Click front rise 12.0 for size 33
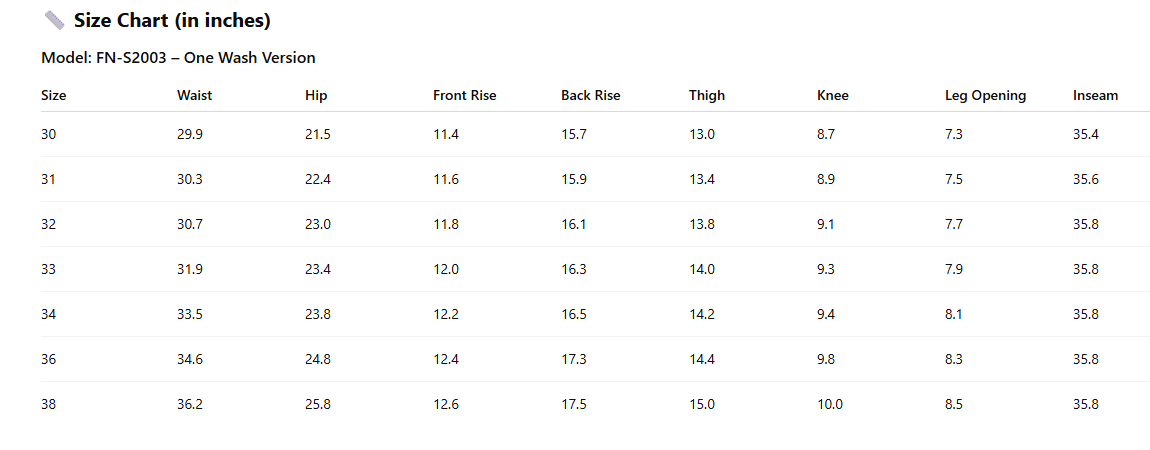 coord(446,269)
